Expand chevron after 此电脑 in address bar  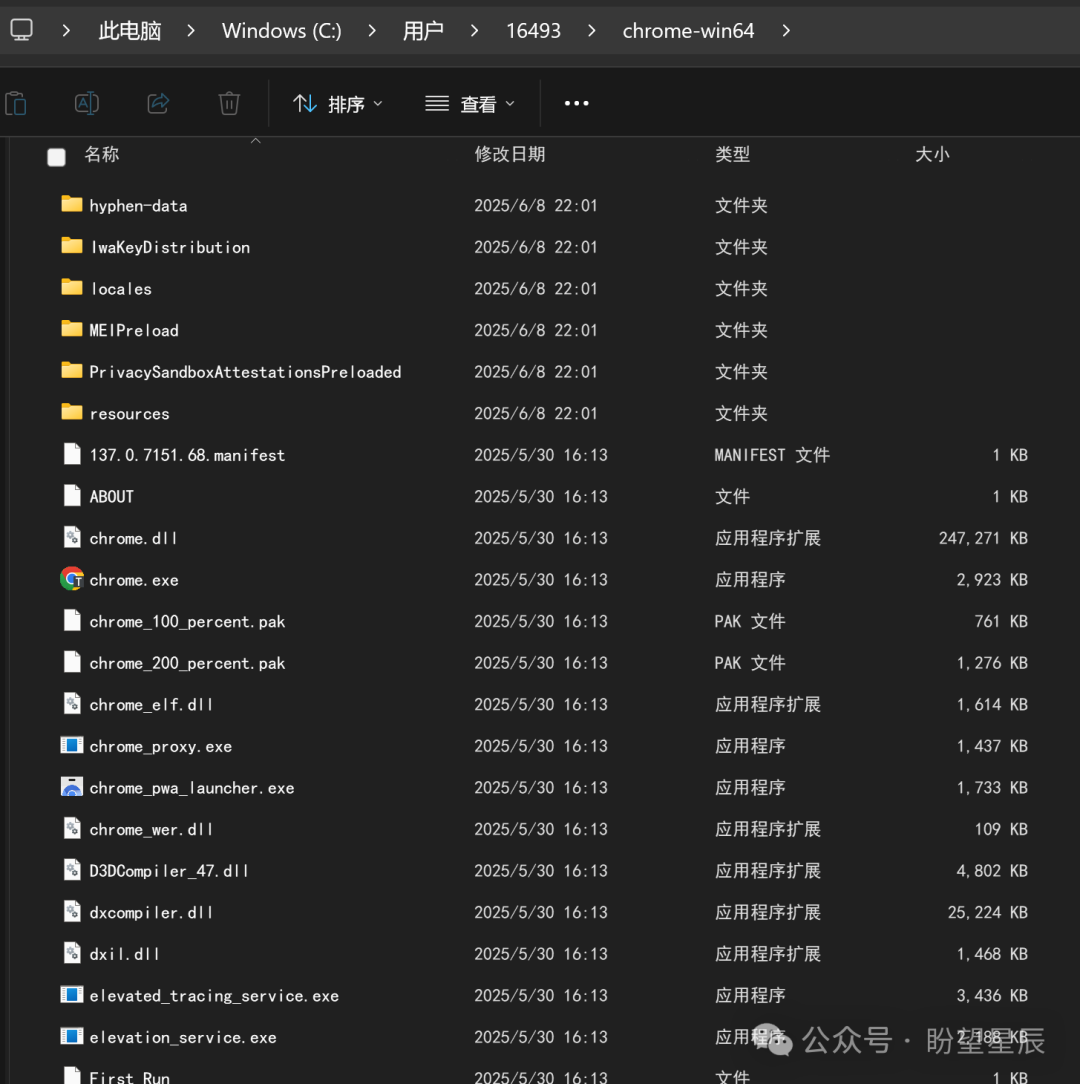(191, 30)
